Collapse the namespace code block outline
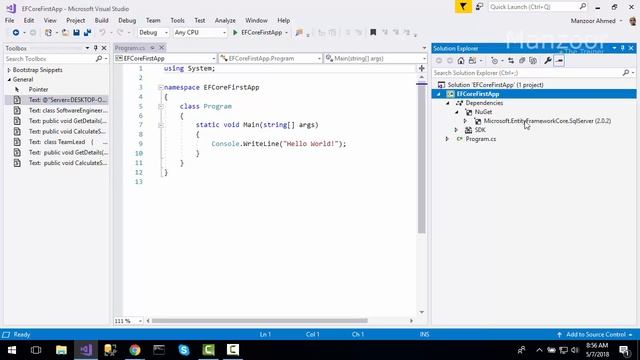The width and height of the screenshot is (640, 360). pyautogui.click(x=161, y=87)
